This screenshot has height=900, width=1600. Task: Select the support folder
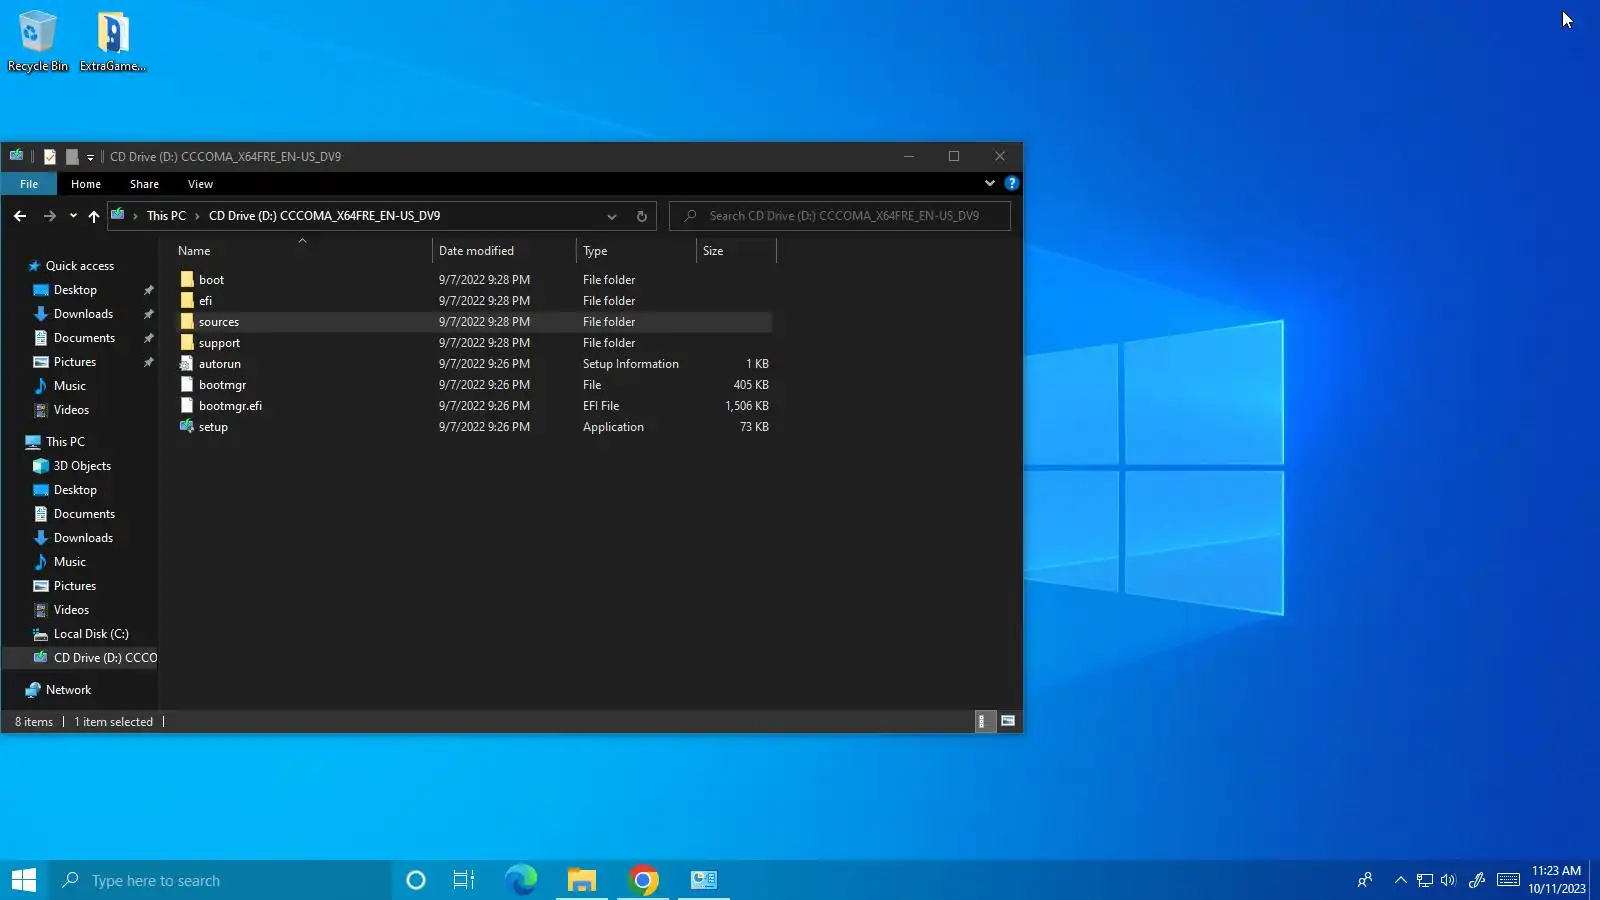click(x=219, y=343)
